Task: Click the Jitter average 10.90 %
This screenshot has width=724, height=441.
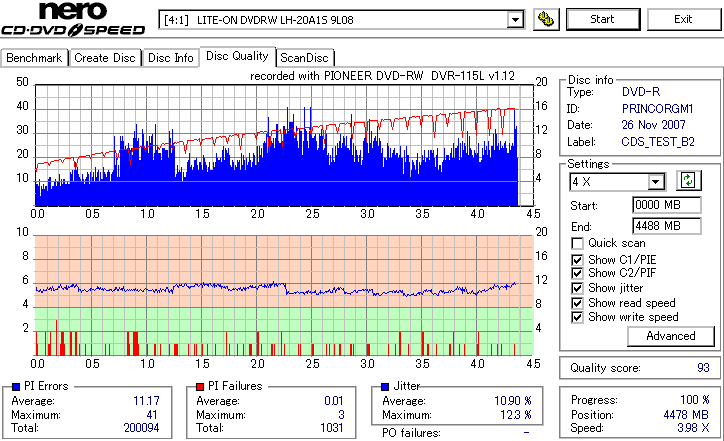Action: point(513,401)
